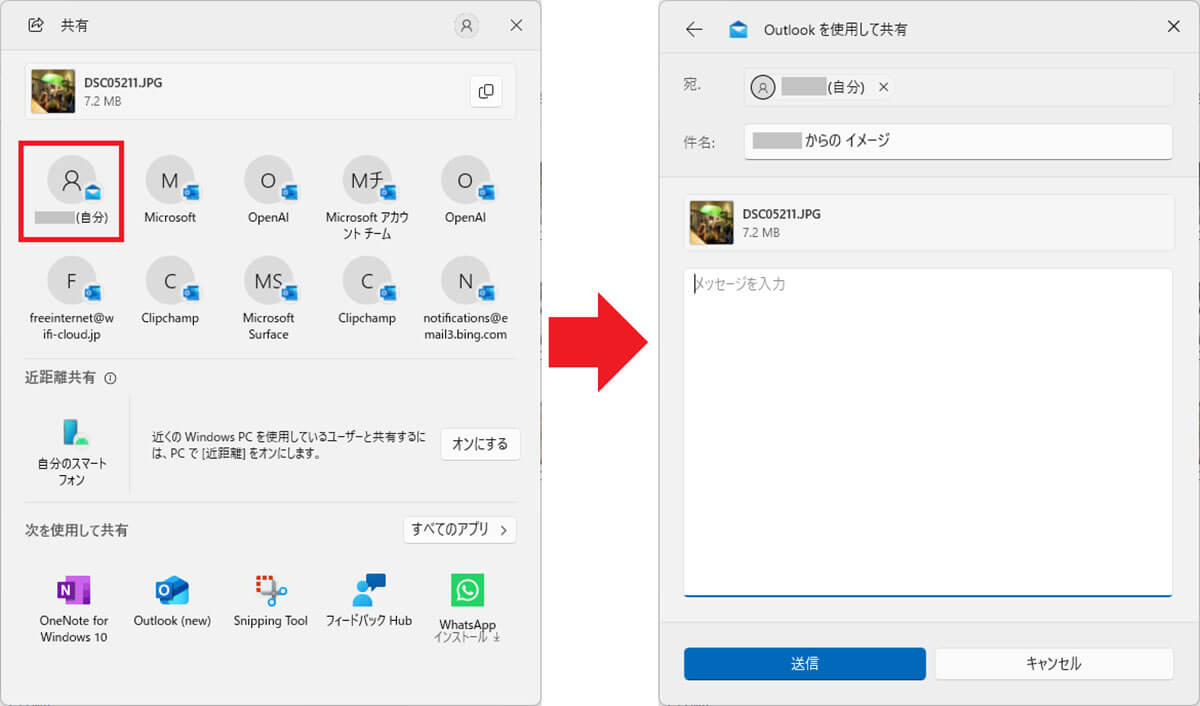Open the account profile icon in share header
Screen dimensions: 1200x706
[466, 26]
